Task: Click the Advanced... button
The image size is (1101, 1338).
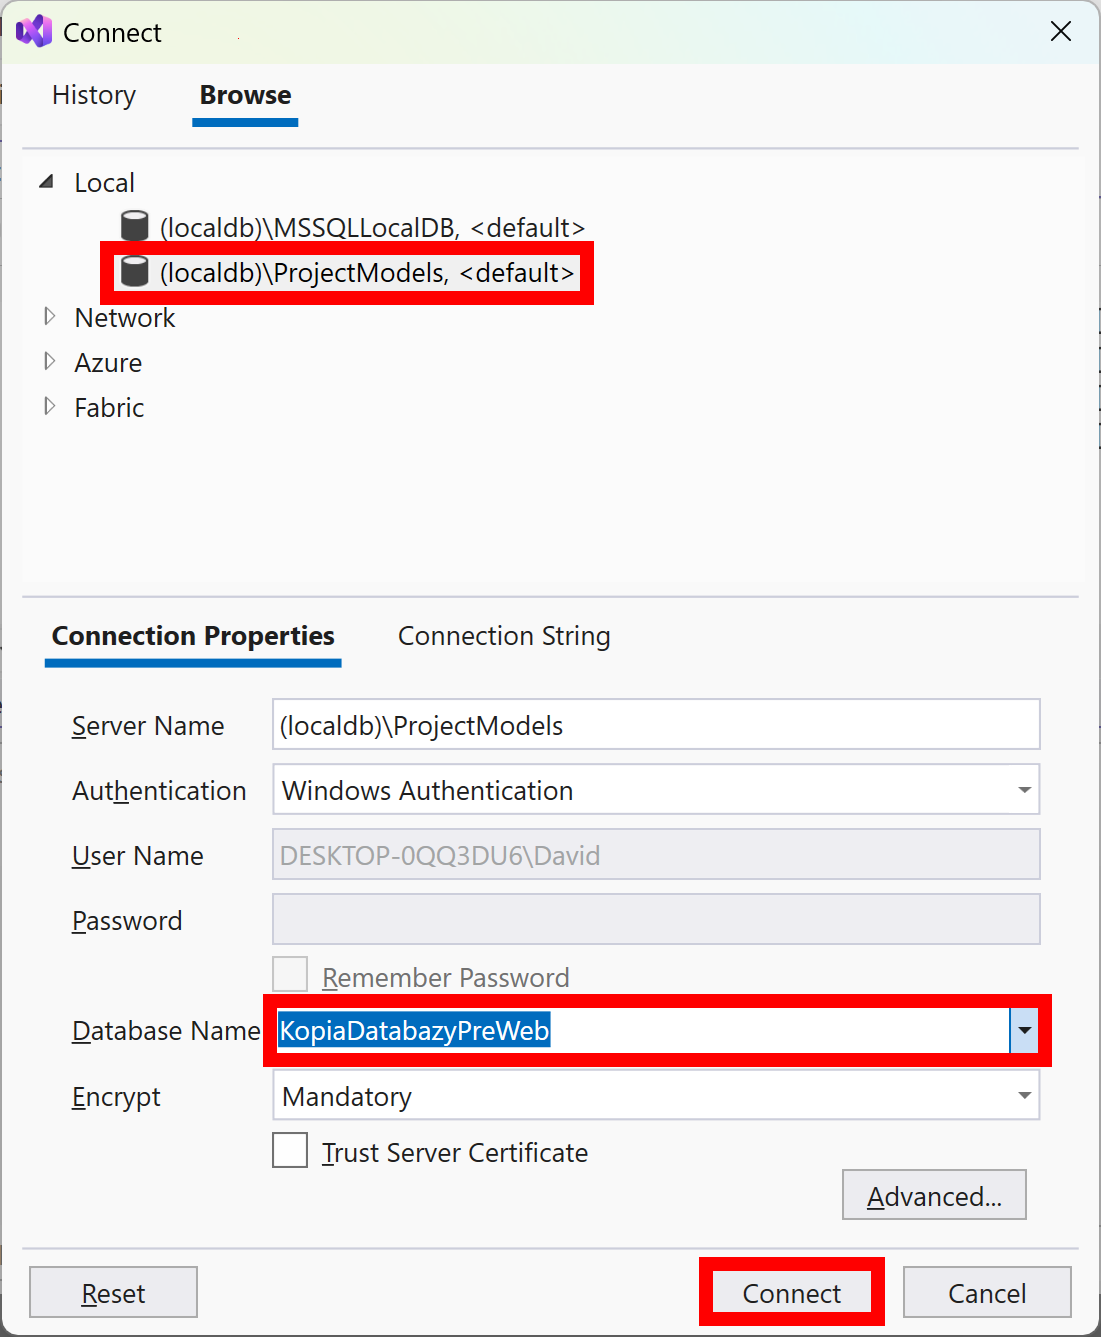Action: (x=934, y=1195)
